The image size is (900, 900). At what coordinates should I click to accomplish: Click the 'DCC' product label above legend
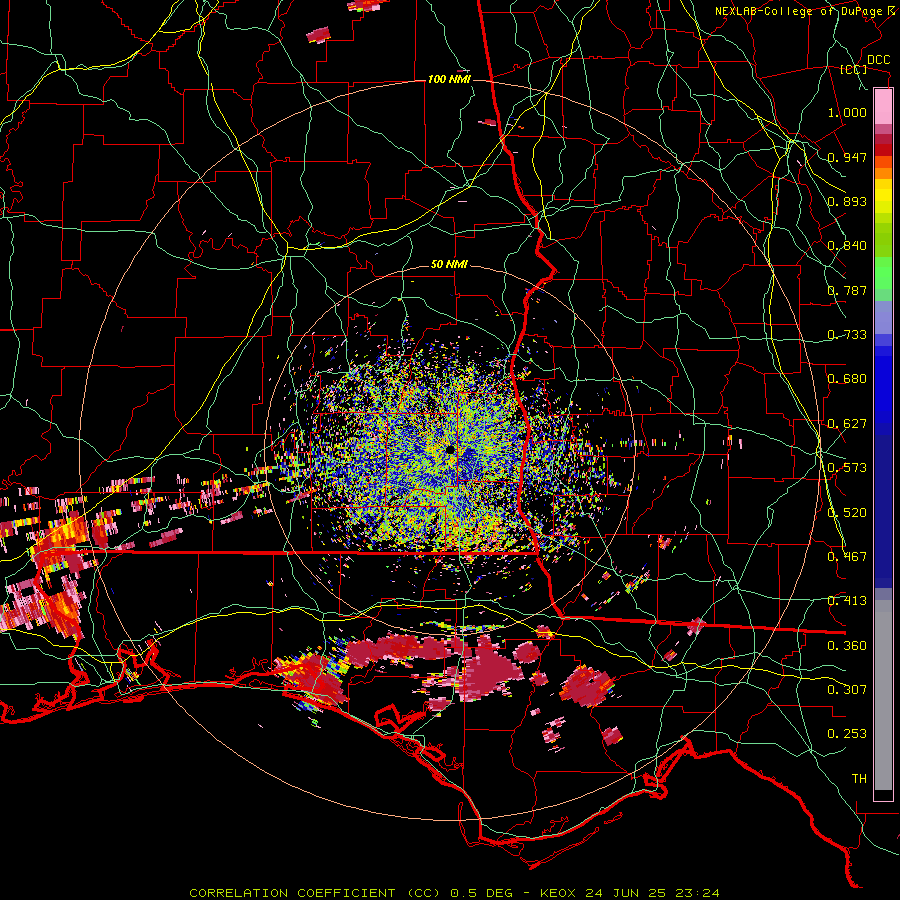click(x=878, y=60)
